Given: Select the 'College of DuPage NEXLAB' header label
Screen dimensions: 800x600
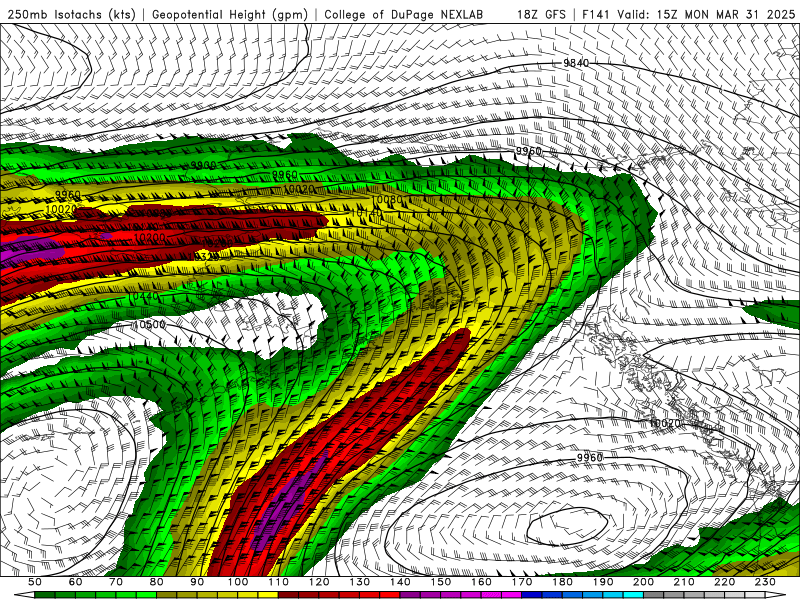Looking at the screenshot, I should click(404, 15).
